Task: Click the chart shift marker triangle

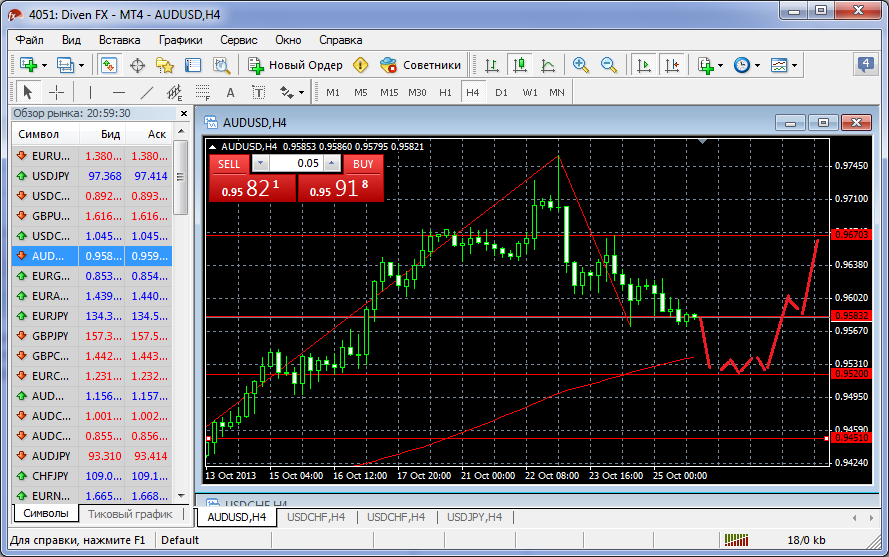Action: pos(702,141)
